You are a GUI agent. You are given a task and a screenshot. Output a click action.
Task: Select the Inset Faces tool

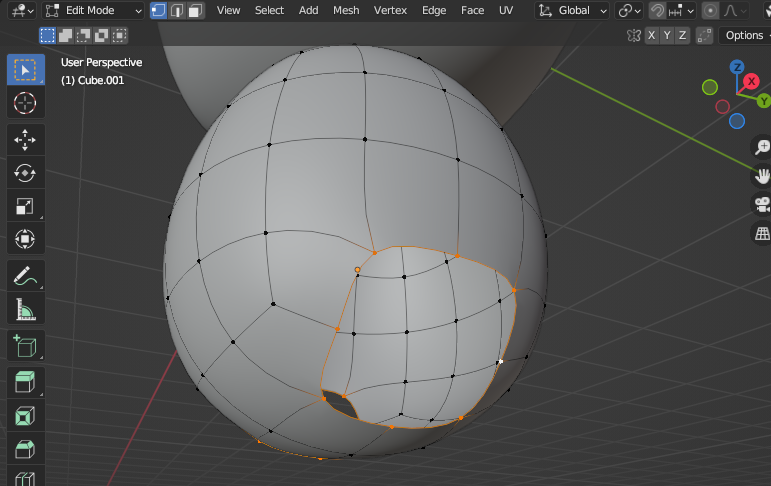coord(26,416)
